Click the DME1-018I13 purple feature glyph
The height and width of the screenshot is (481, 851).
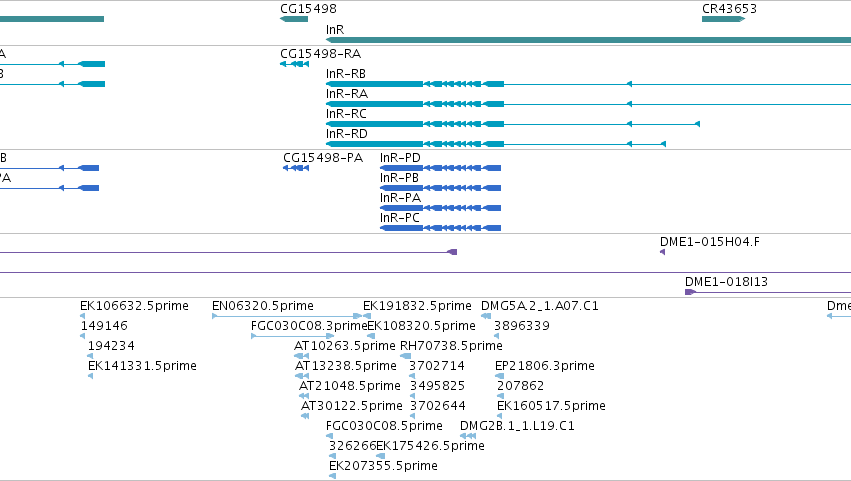point(767,292)
